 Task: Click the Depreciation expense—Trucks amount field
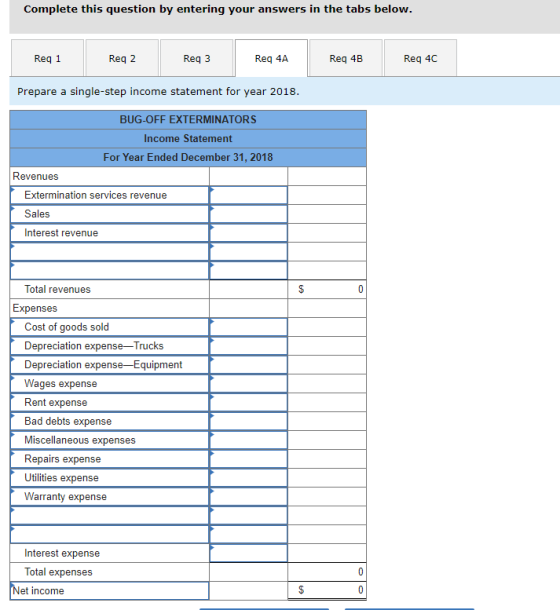point(249,346)
